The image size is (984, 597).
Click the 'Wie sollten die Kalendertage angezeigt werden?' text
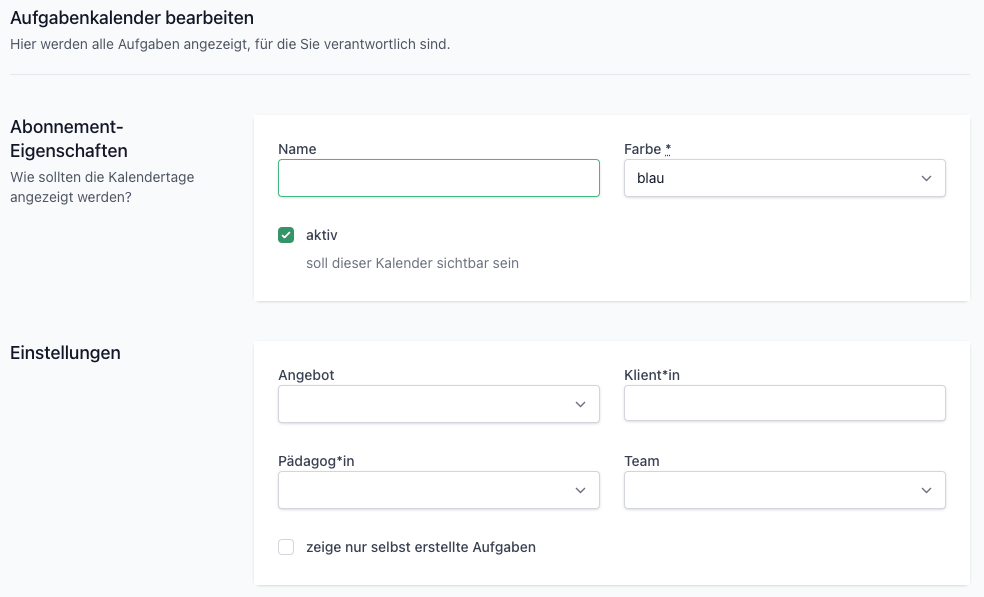102,187
